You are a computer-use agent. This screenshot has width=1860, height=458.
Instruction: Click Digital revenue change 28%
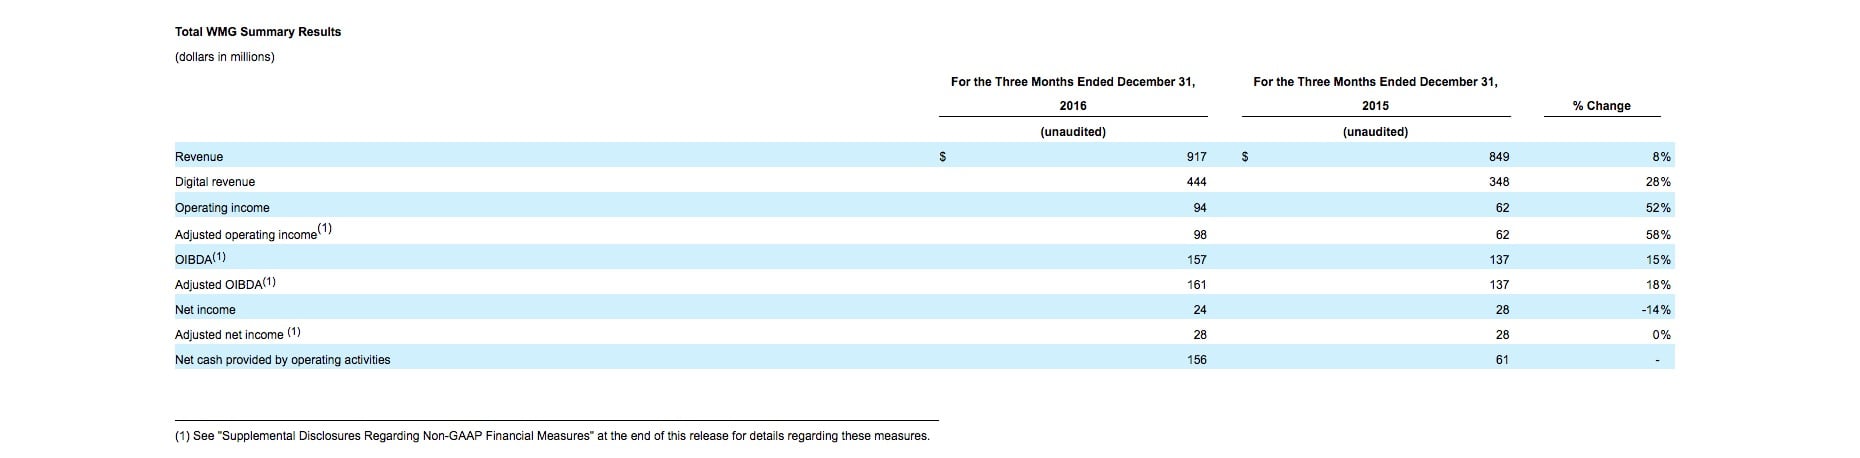click(x=1658, y=182)
